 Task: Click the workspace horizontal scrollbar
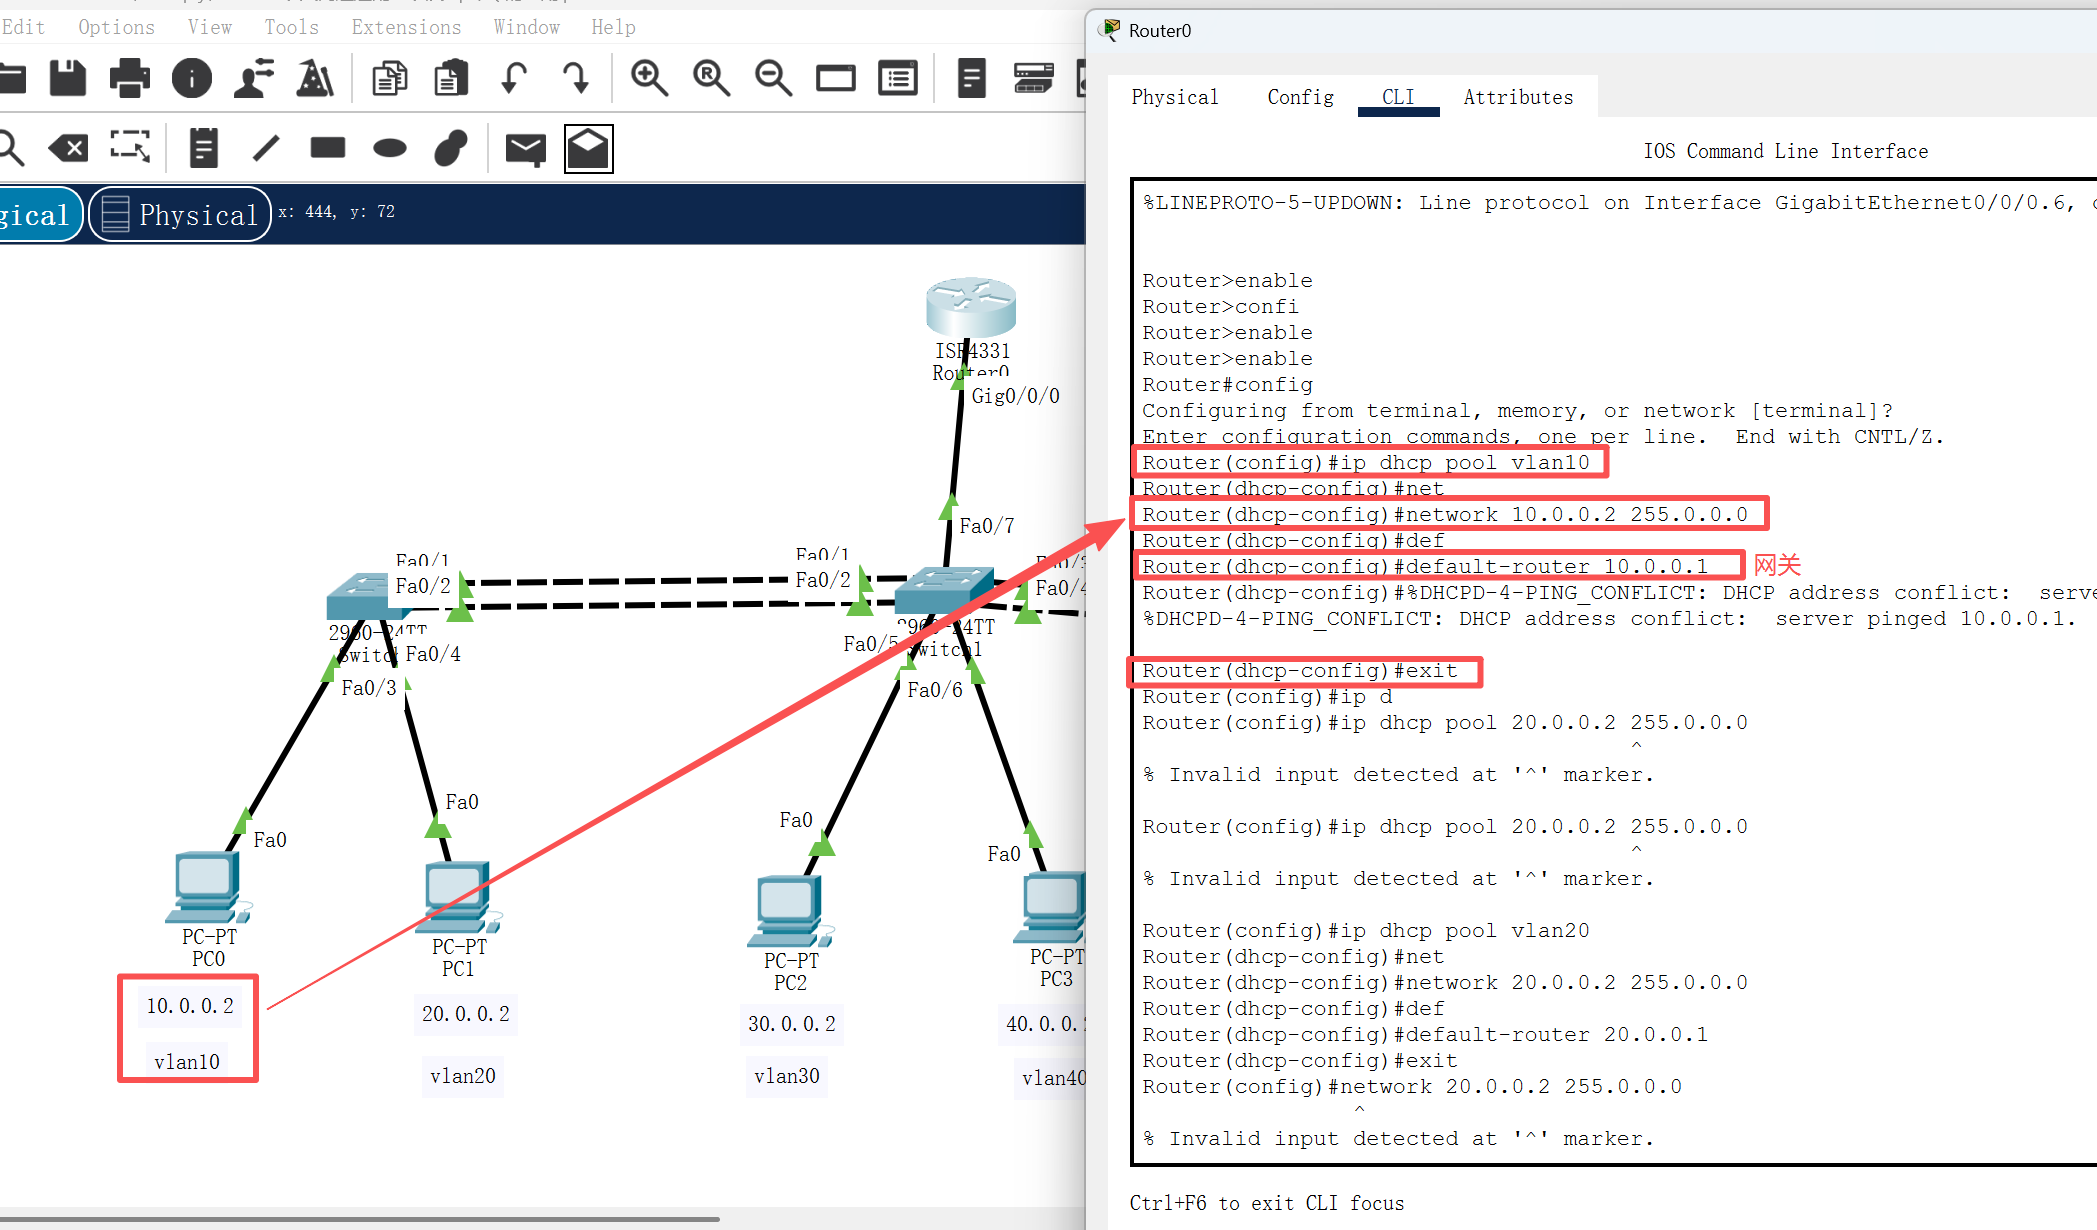coord(360,1219)
